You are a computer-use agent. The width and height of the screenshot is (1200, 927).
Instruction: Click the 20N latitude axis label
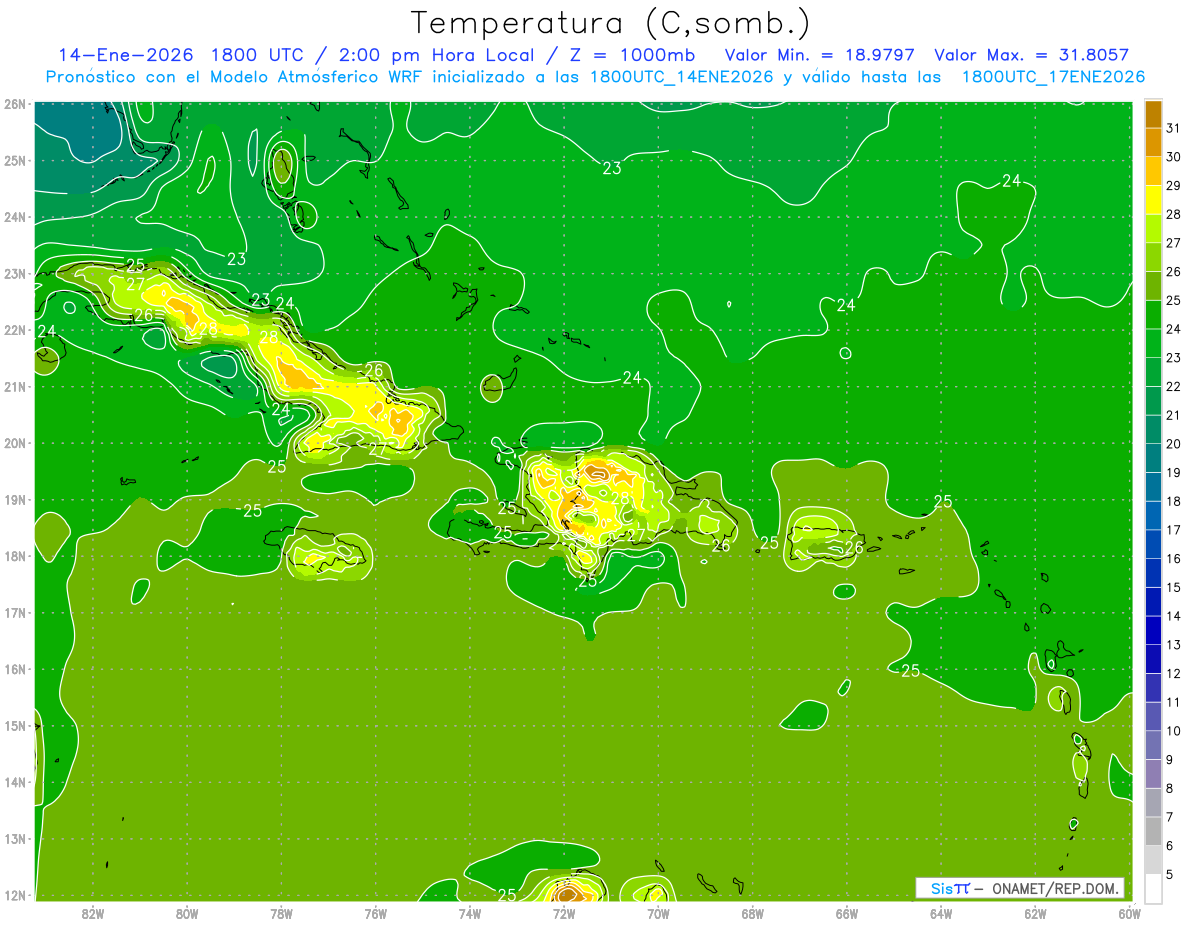[14, 443]
